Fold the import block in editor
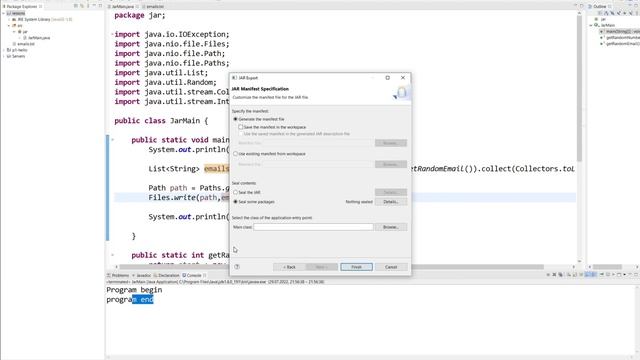 [112, 34]
